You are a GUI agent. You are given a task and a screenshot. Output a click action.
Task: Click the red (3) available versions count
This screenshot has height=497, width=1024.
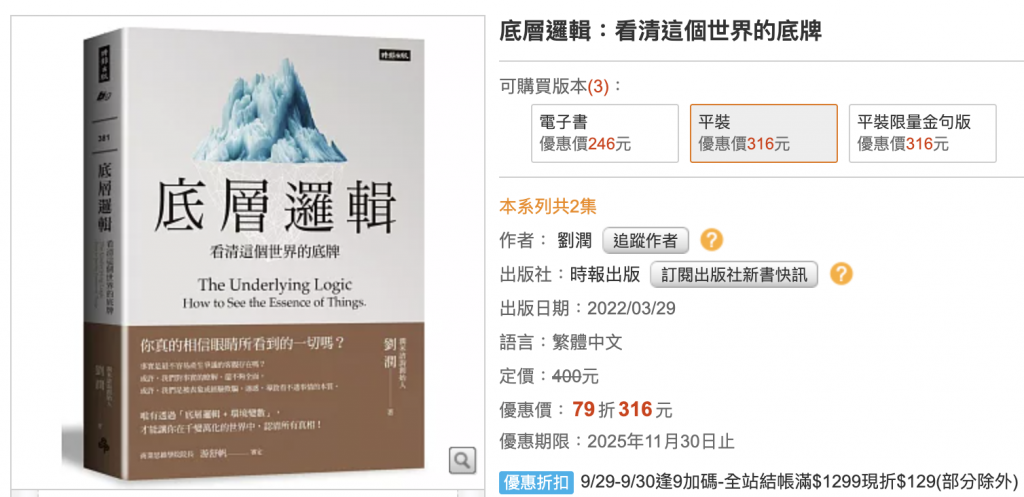click(x=598, y=86)
